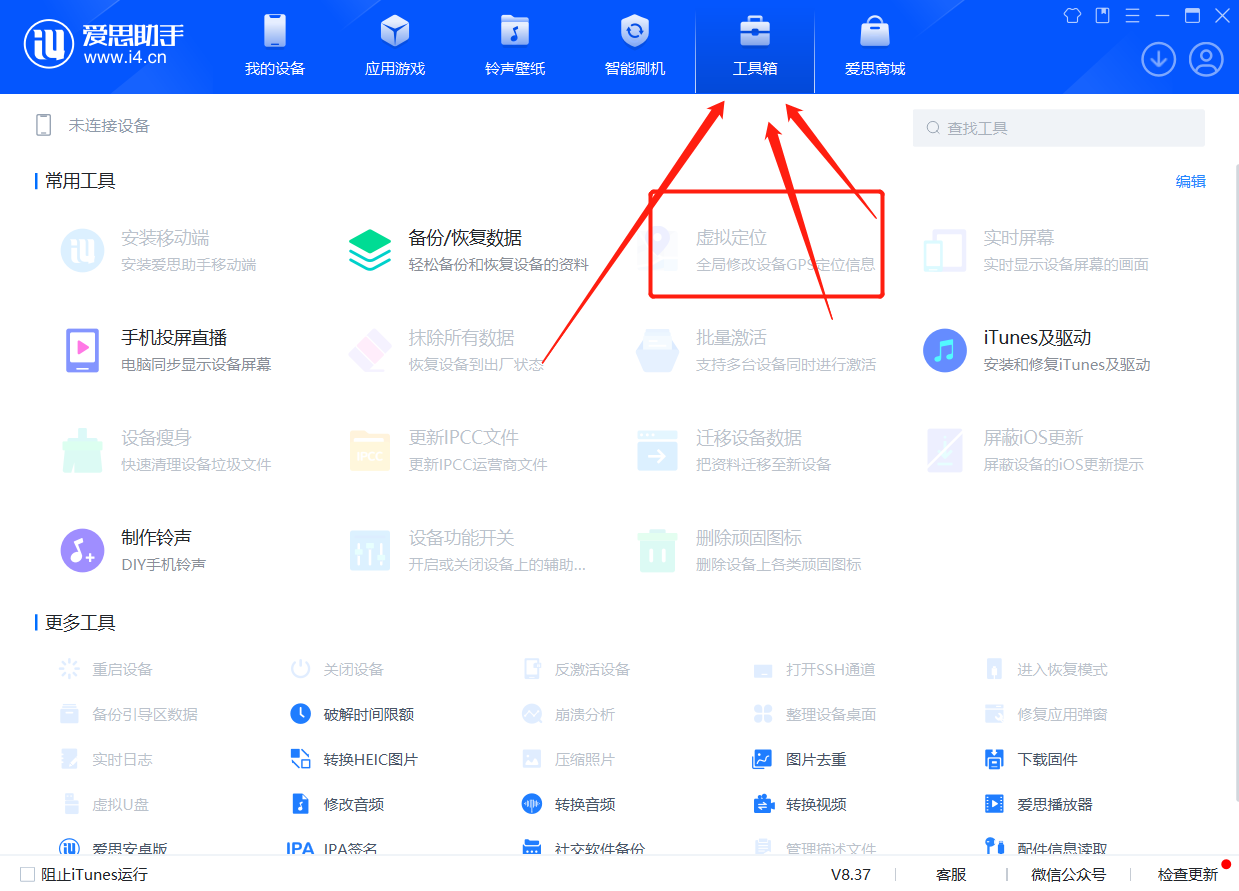Launch 手机投屏直播 icon

pos(82,350)
